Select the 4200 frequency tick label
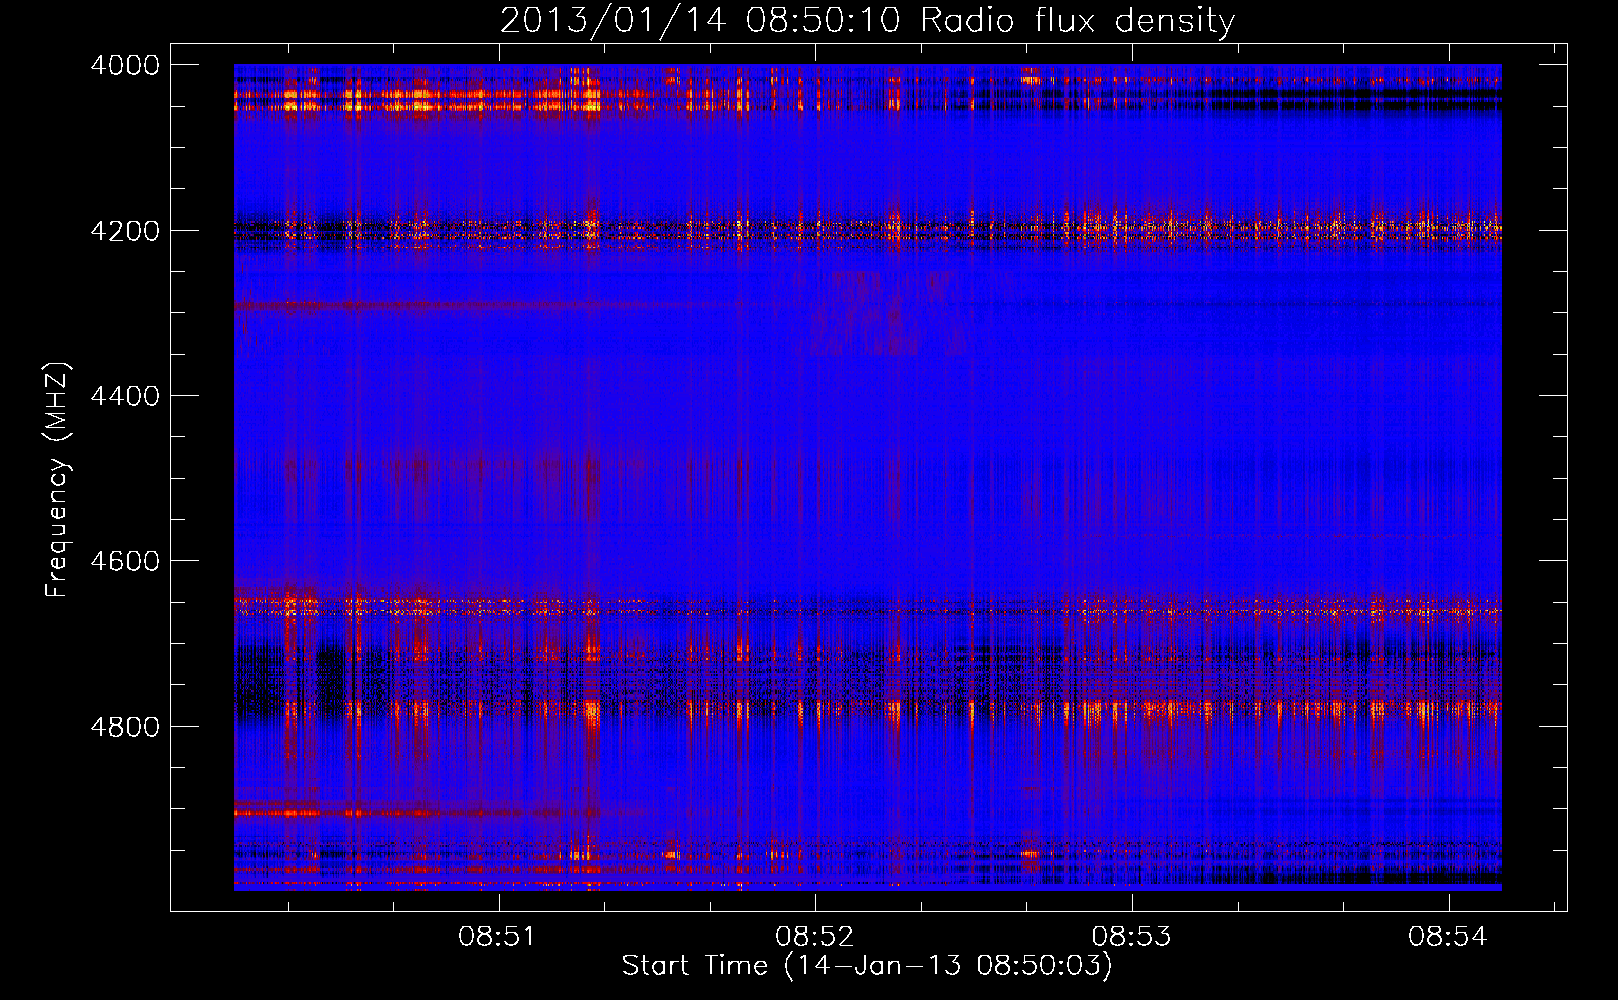 125,230
